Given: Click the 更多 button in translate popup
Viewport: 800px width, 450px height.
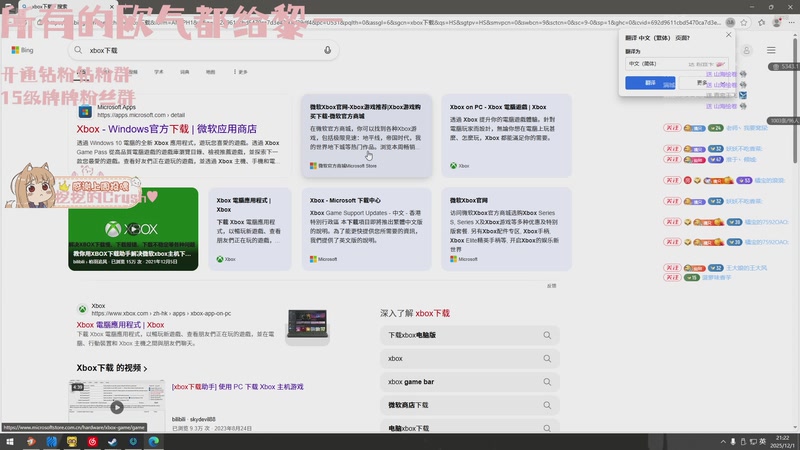Looking at the screenshot, I should pyautogui.click(x=703, y=83).
